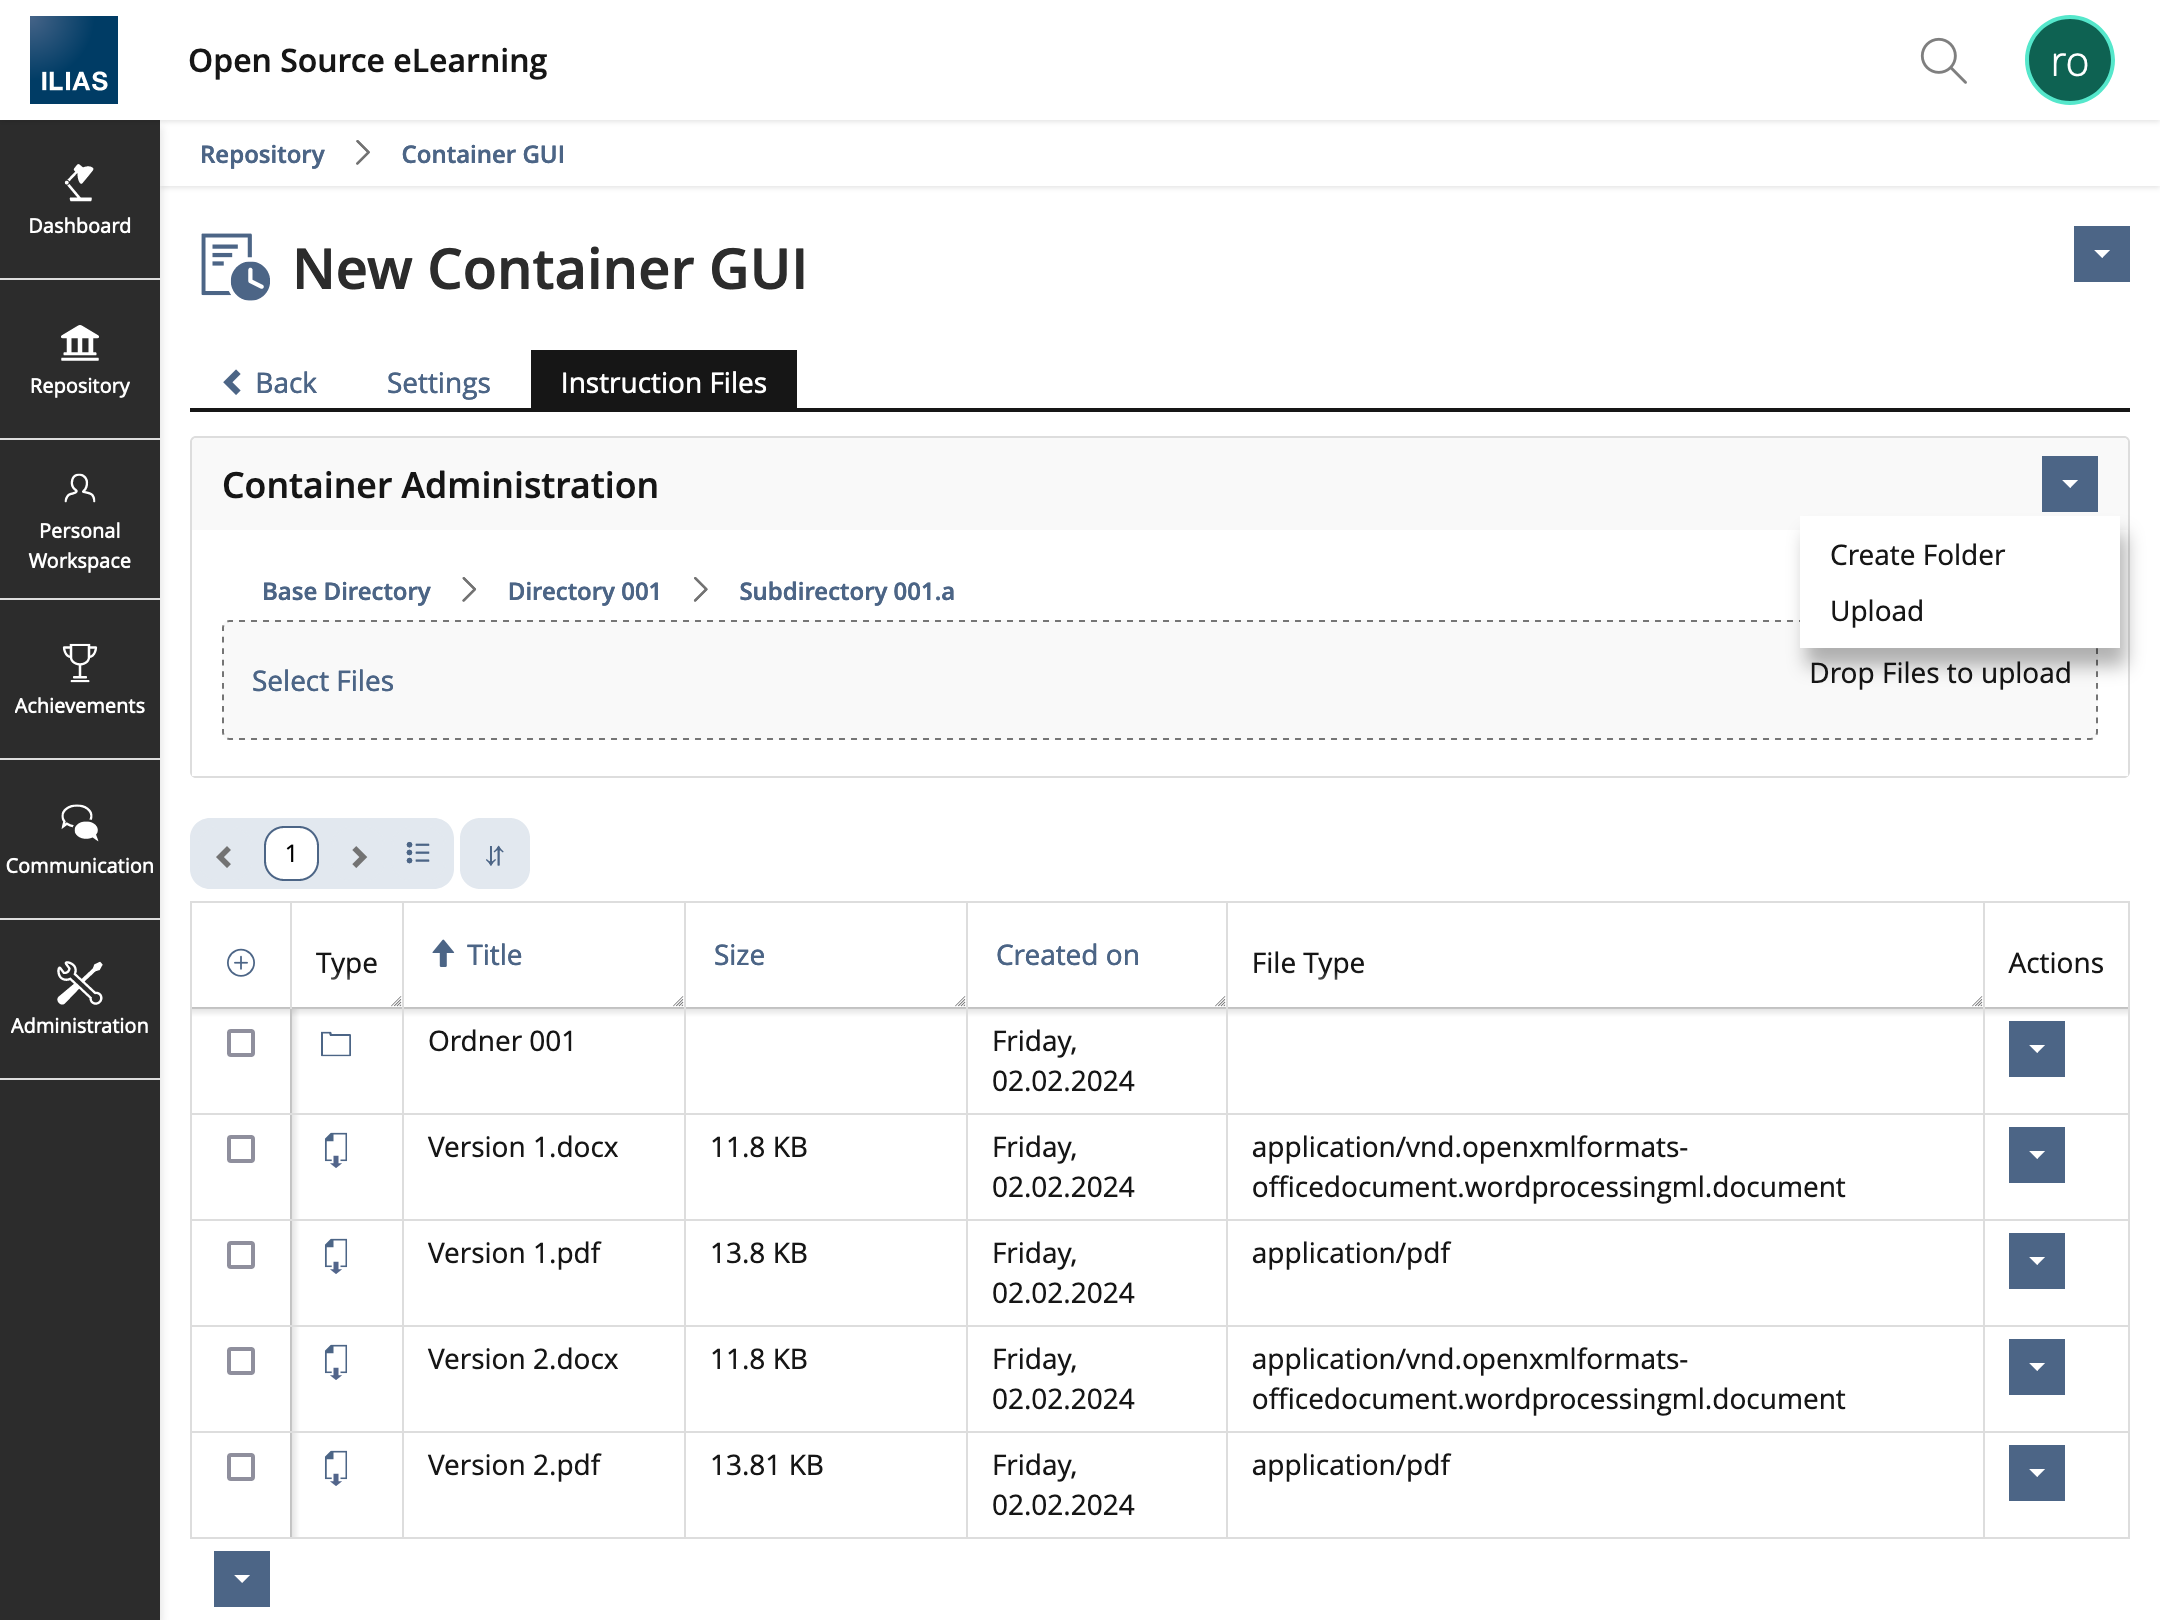The height and width of the screenshot is (1620, 2160).
Task: Go to next page arrow
Action: pyautogui.click(x=359, y=856)
